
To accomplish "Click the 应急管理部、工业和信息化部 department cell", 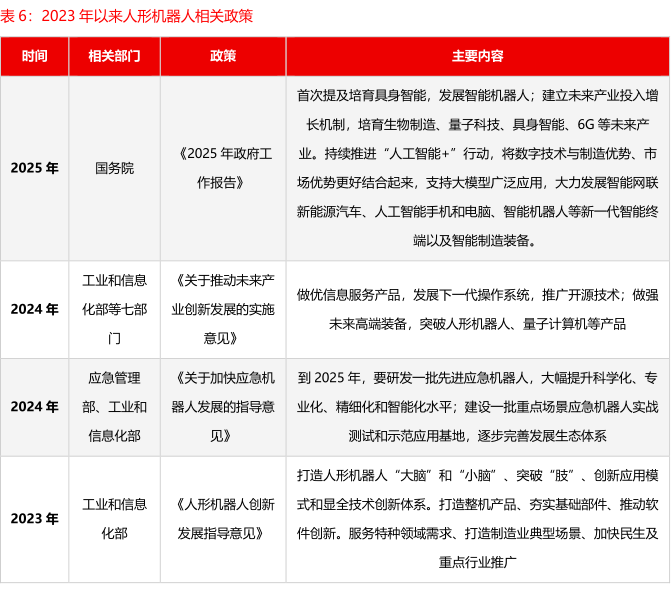I will click(x=114, y=407).
